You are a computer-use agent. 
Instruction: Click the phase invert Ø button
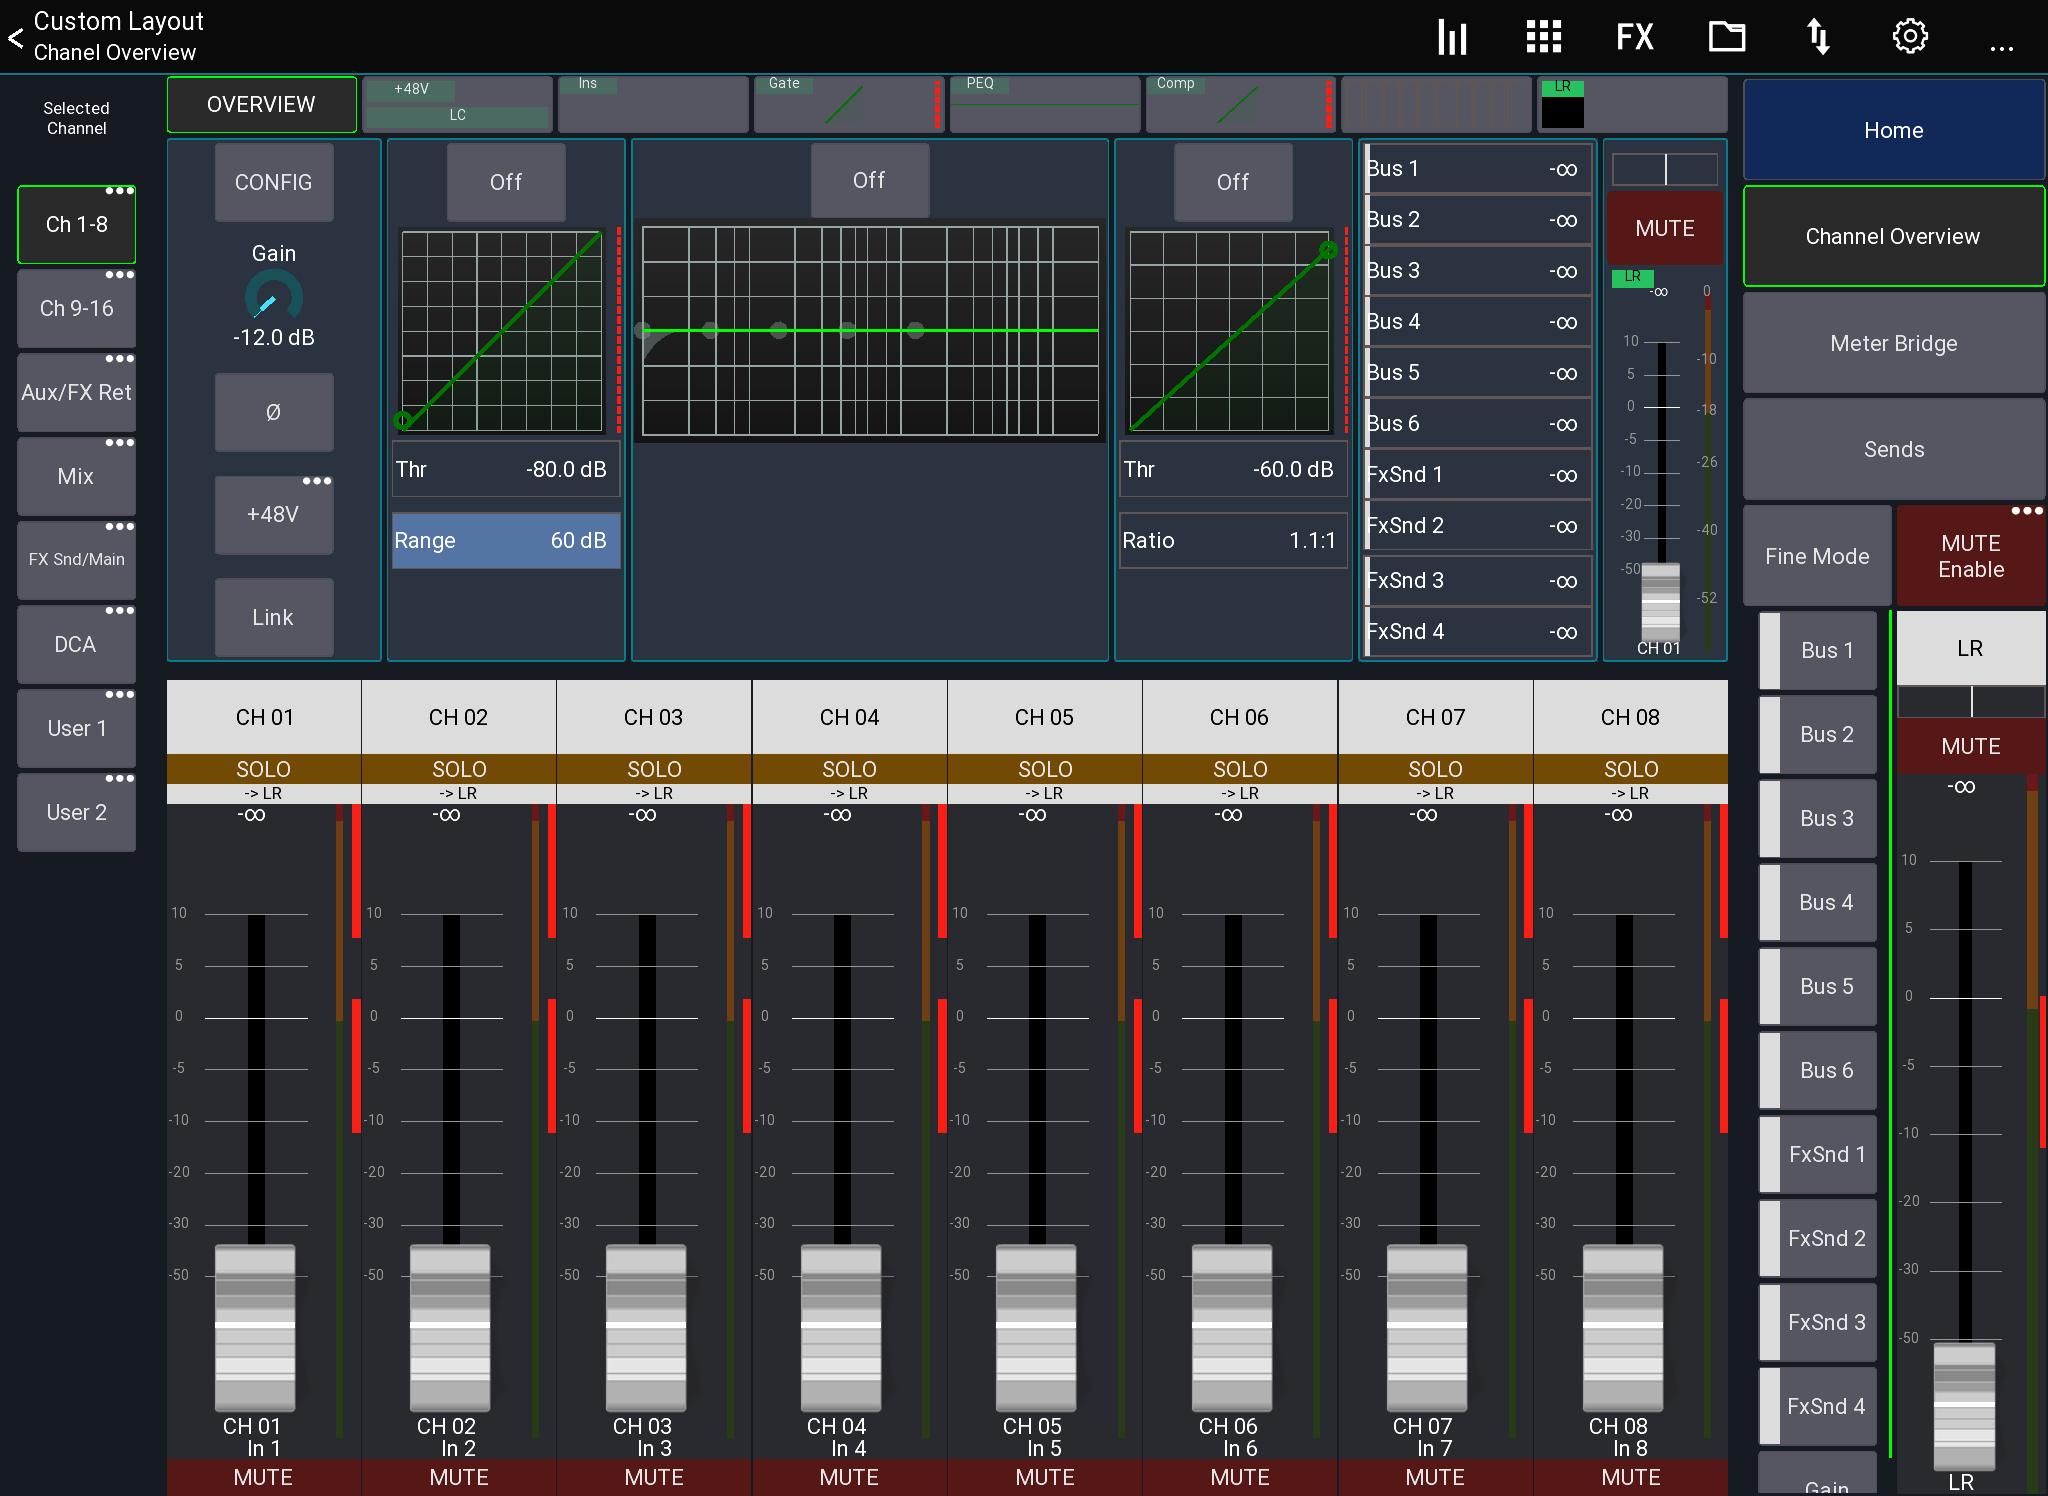point(273,412)
